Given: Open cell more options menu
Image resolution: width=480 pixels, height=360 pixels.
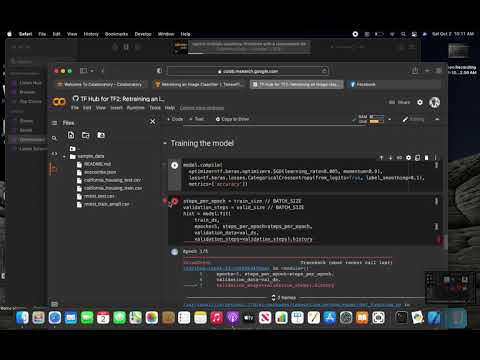Looking at the screenshot, I should click(x=435, y=158).
